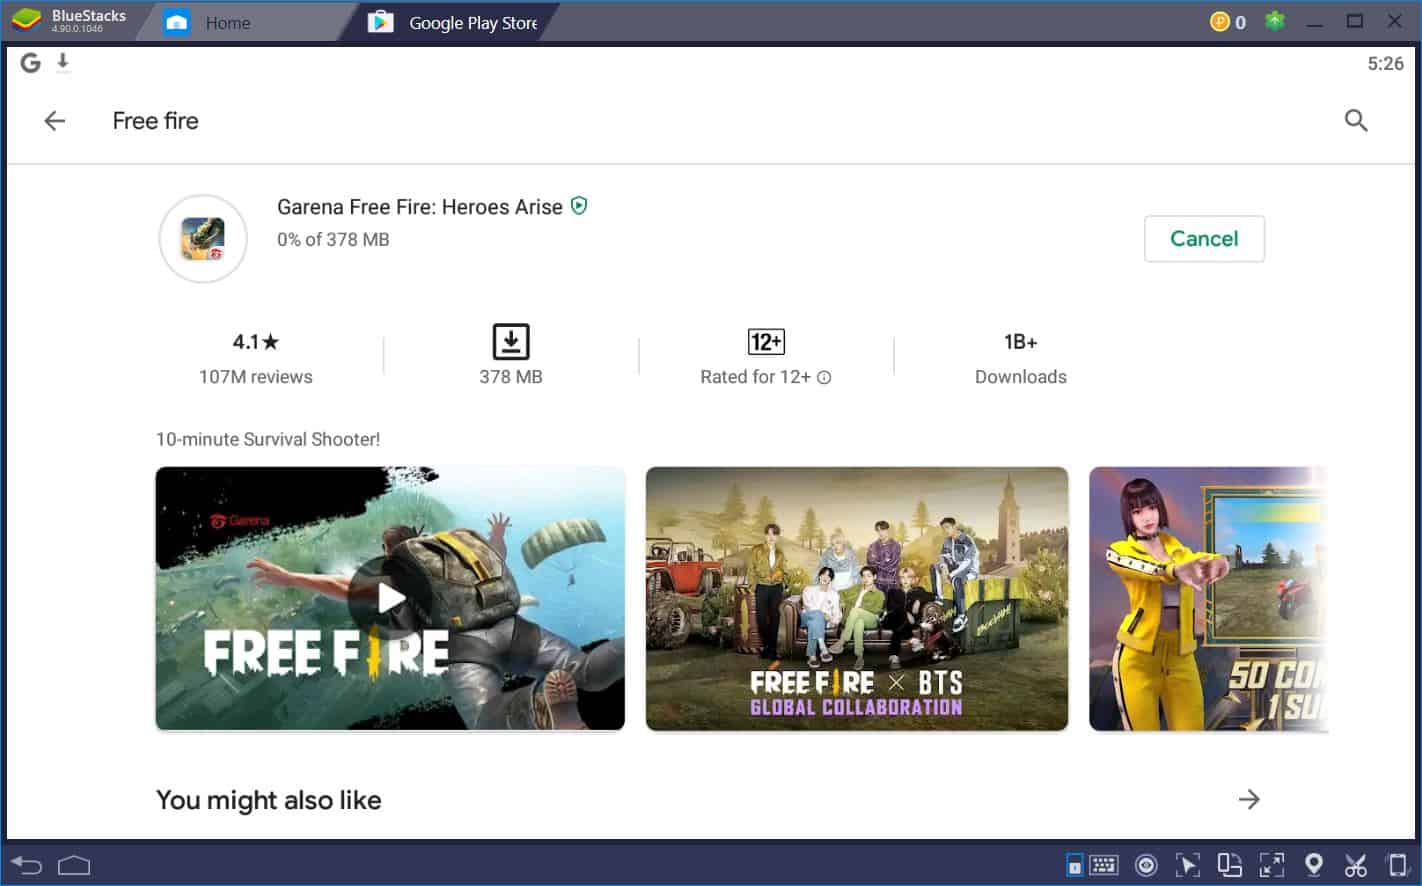Open the rating info circle next to 12+

(824, 378)
